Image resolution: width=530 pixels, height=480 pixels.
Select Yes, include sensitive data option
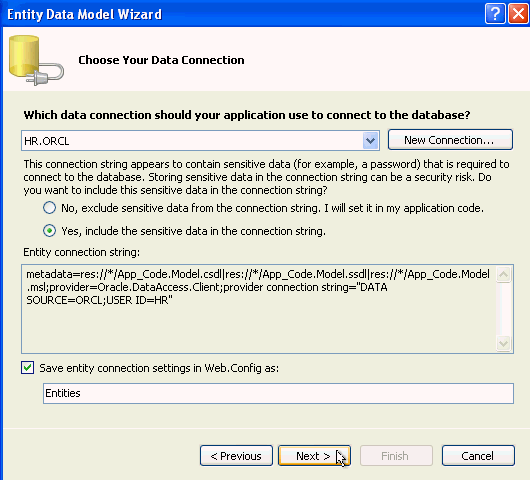click(49, 231)
